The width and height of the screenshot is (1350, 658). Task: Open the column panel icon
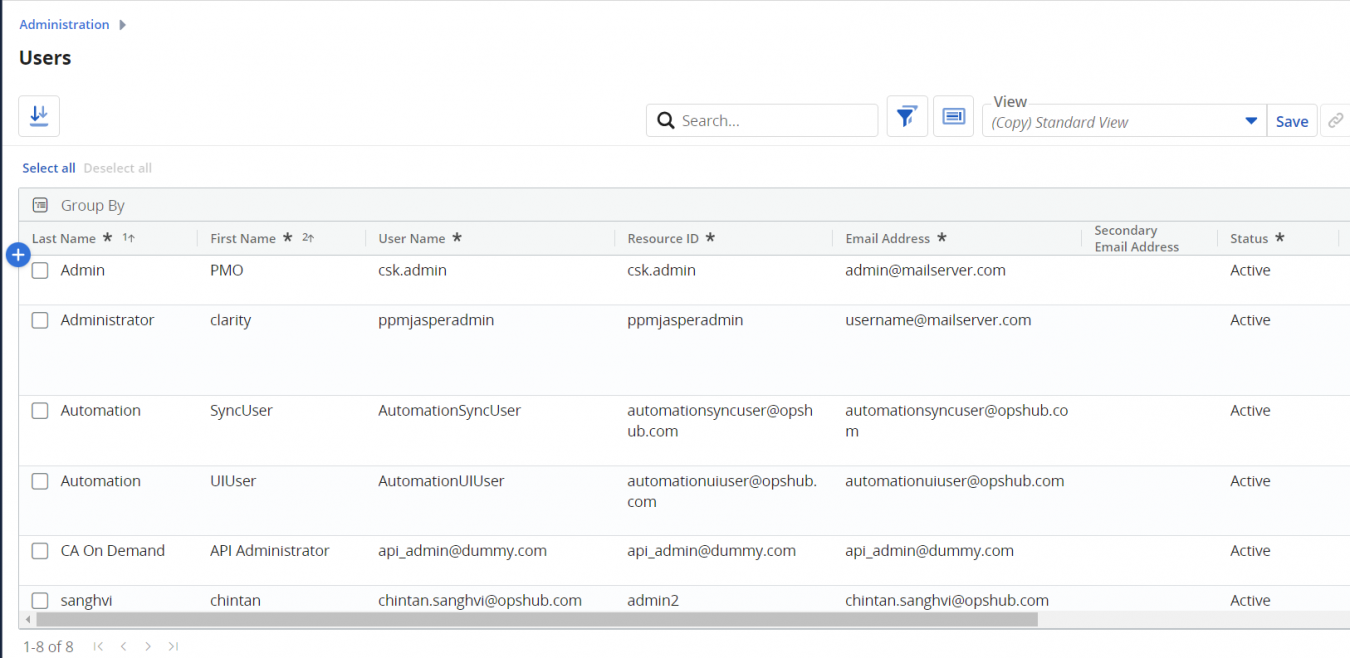(953, 117)
